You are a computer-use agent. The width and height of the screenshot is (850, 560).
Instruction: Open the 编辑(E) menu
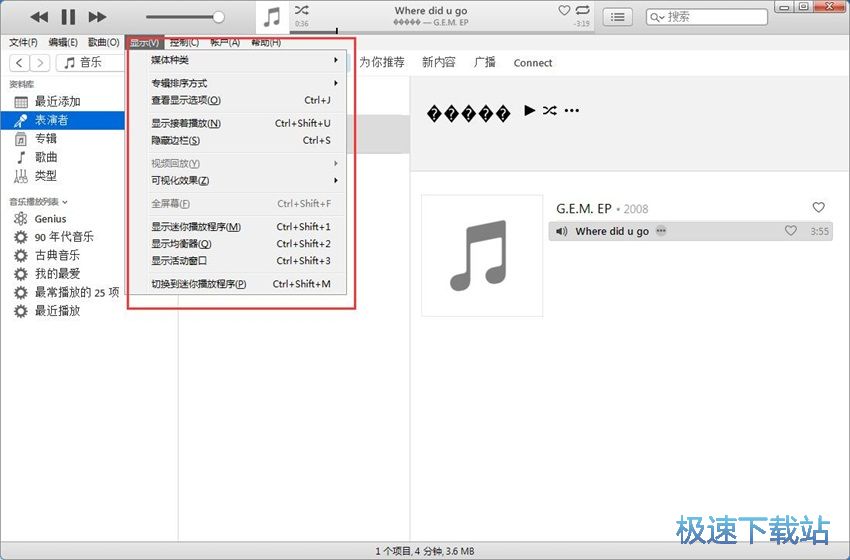[63, 42]
